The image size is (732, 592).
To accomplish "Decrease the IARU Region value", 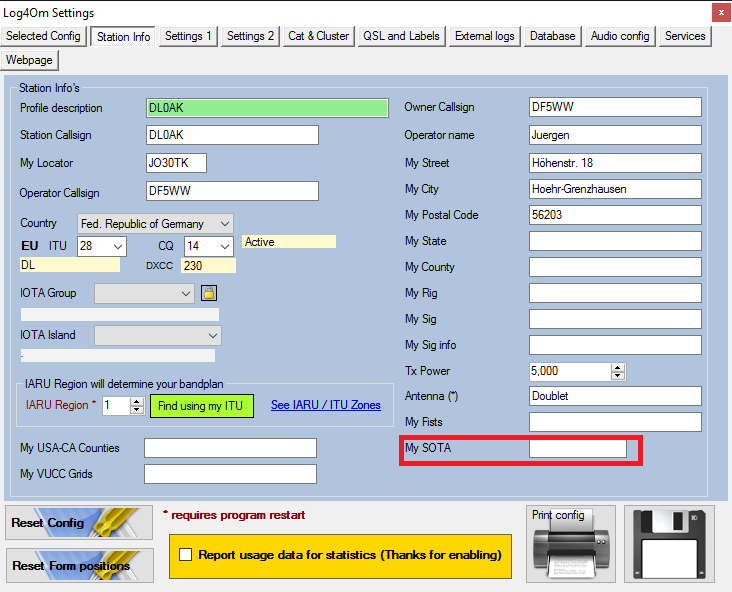I will point(137,410).
